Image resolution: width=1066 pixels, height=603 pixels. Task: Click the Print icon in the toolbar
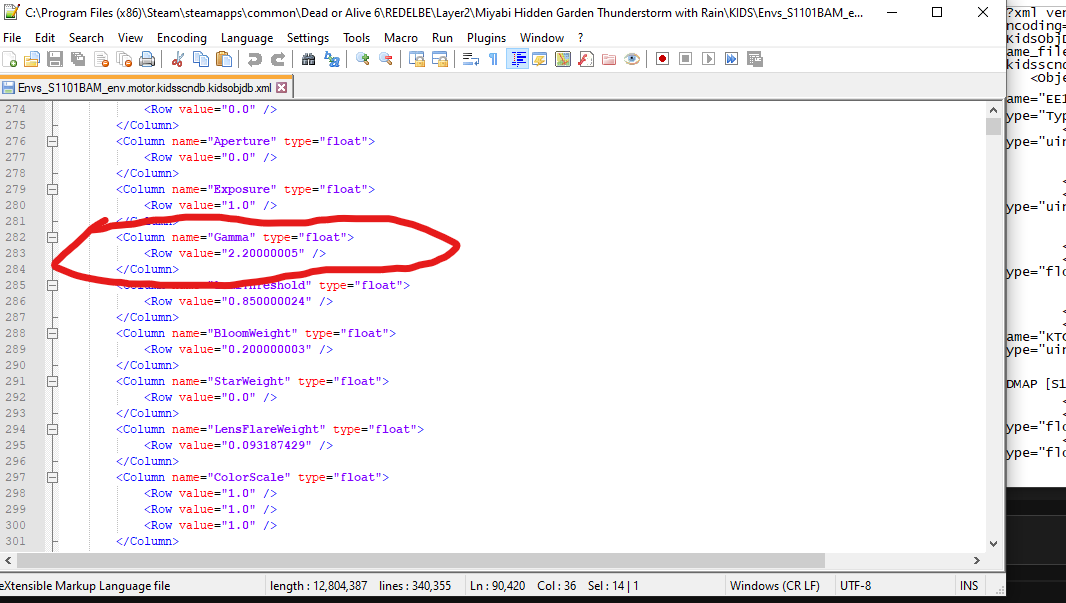[147, 60]
